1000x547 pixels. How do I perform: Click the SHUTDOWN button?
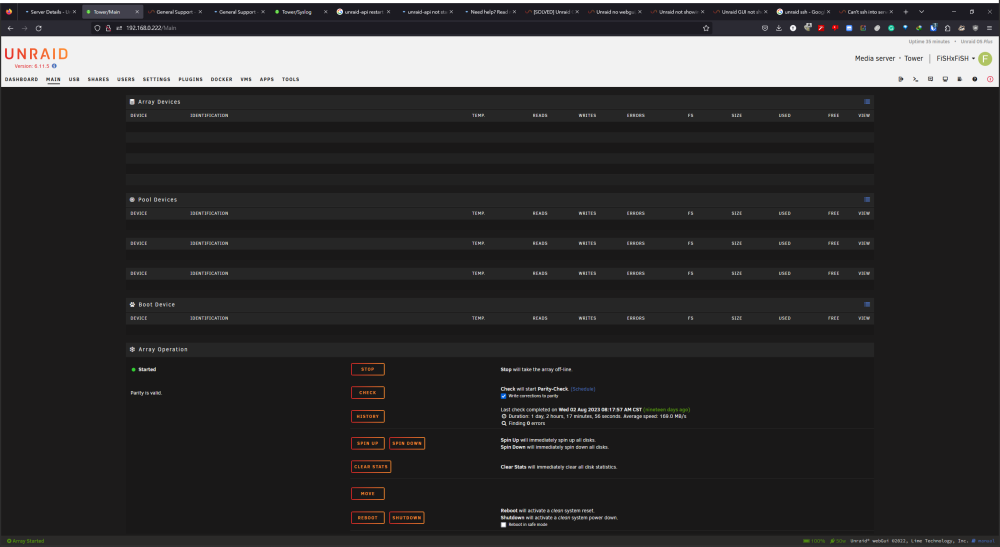[407, 518]
